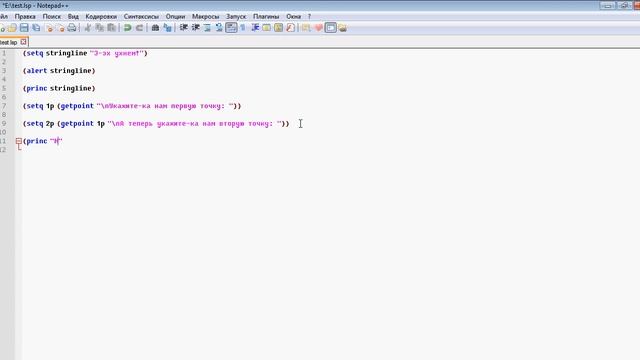Click "2p" variable on line 9
Screen dimensions: 640x360
[50, 123]
